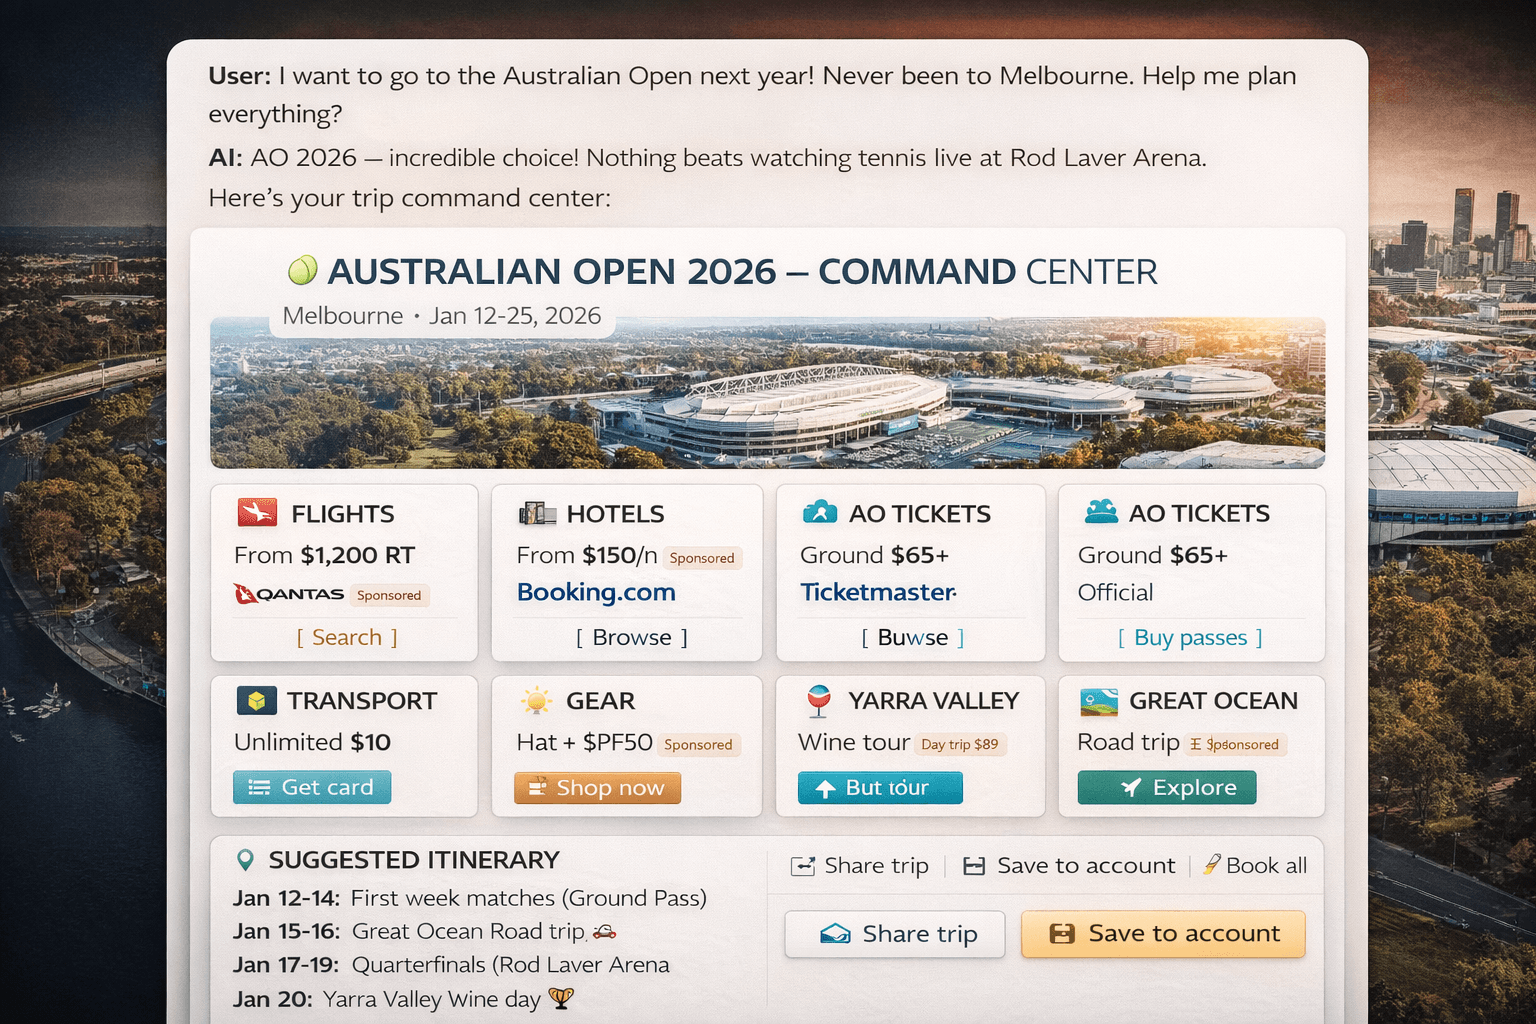This screenshot has width=1536, height=1024.
Task: Click the Transport card cube icon
Action: (x=257, y=701)
